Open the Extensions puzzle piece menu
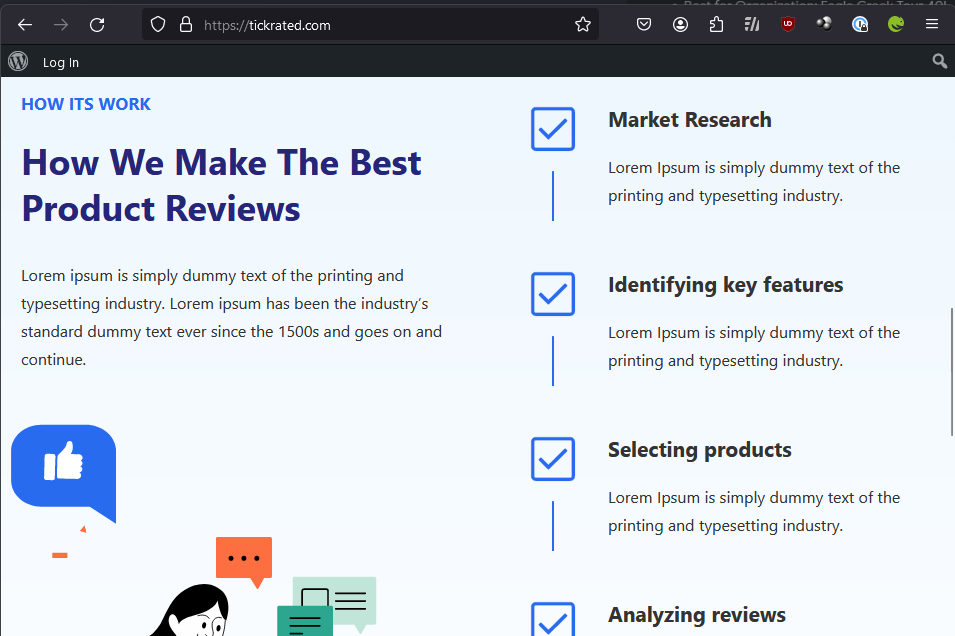The height and width of the screenshot is (636, 955). point(716,25)
